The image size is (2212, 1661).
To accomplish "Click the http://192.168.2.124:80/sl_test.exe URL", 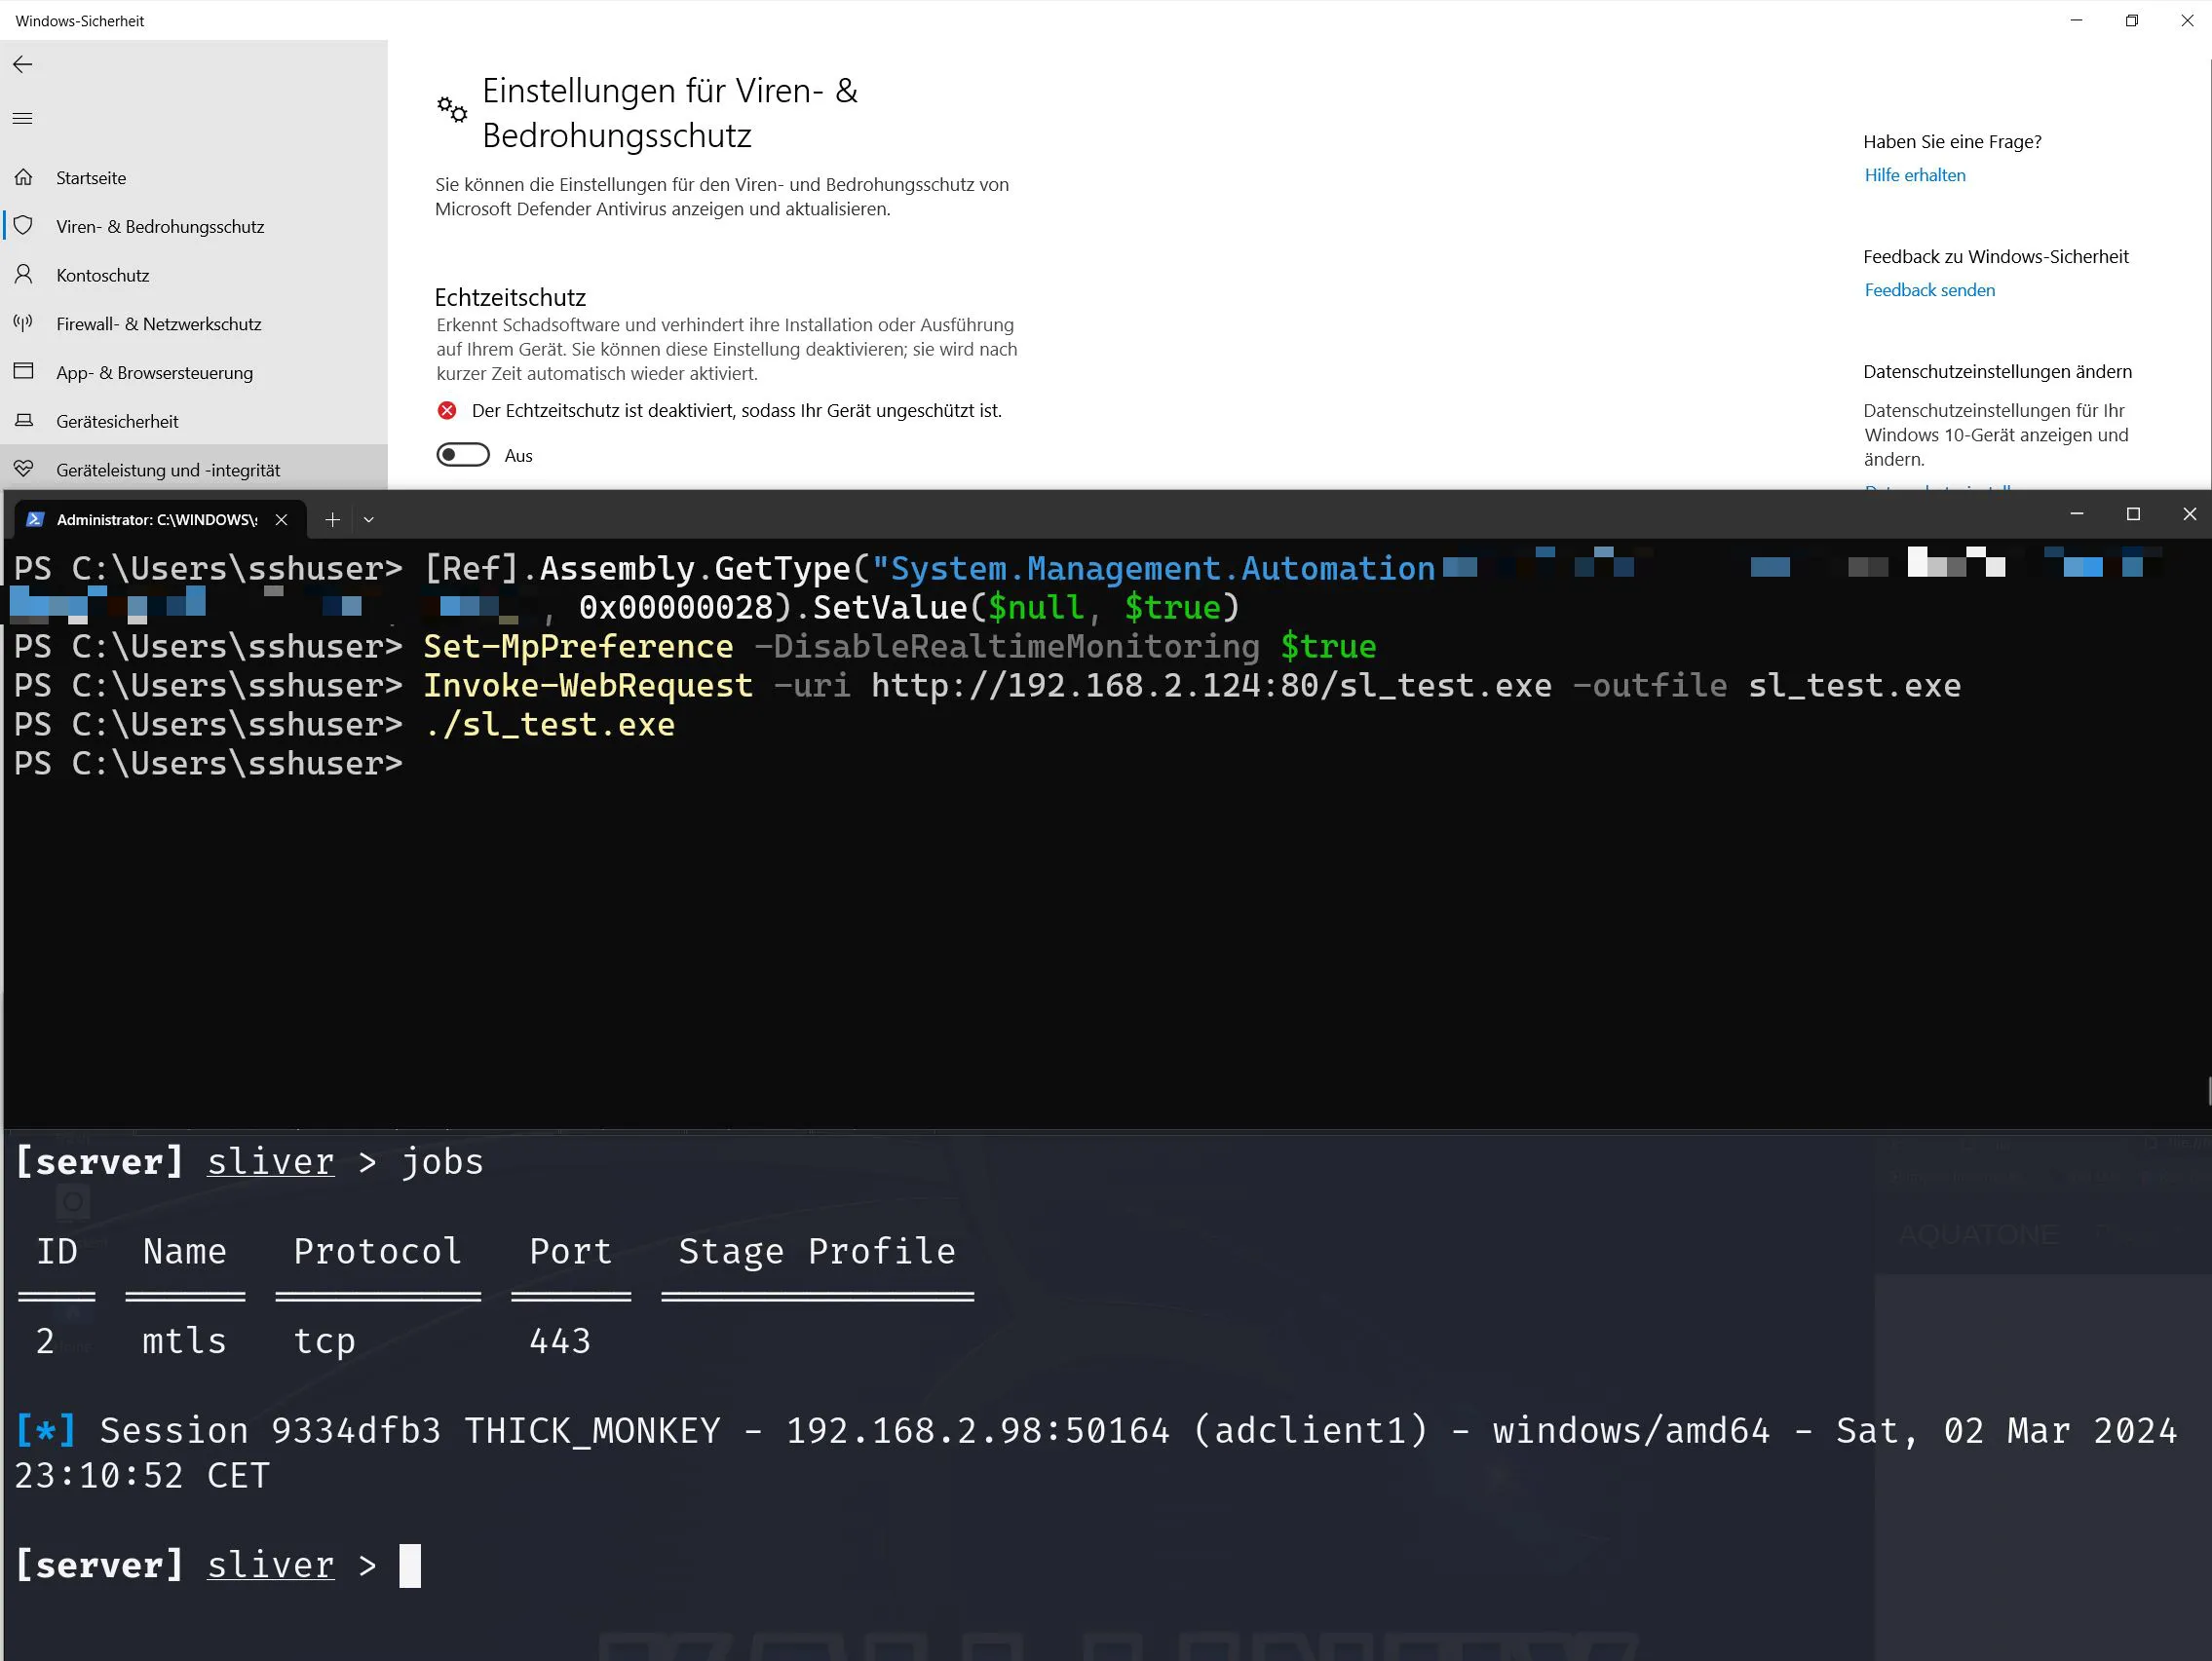I will click(x=1211, y=686).
